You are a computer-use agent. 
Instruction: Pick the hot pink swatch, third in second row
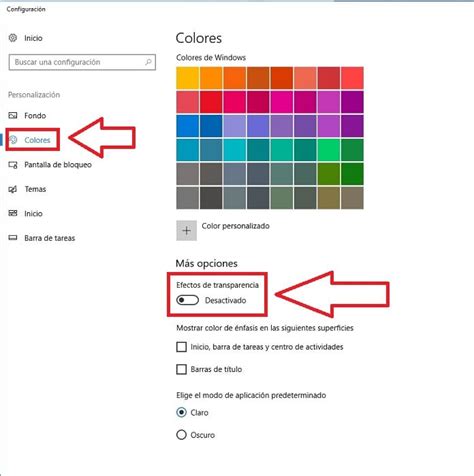pos(235,102)
